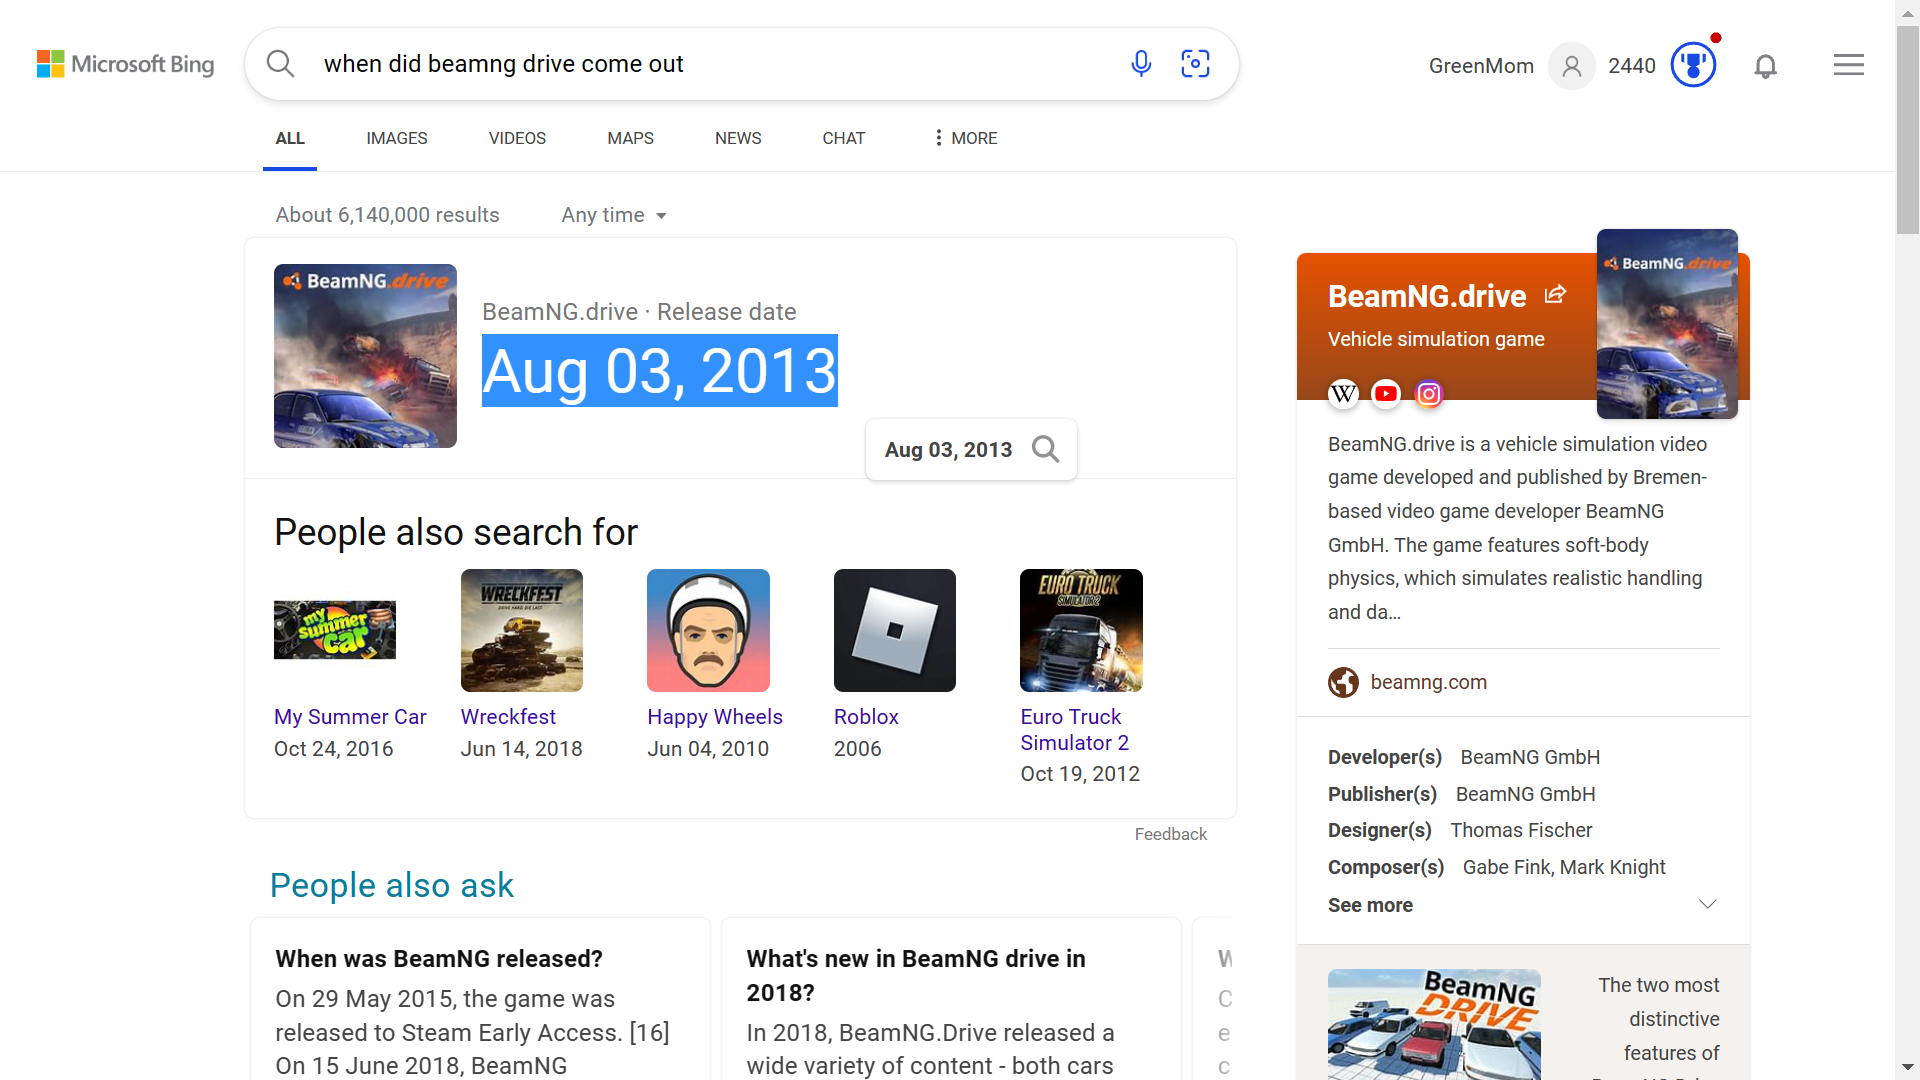Viewport: 1920px width, 1080px height.
Task: Expand the Any time filter dropdown
Action: pyautogui.click(x=613, y=215)
